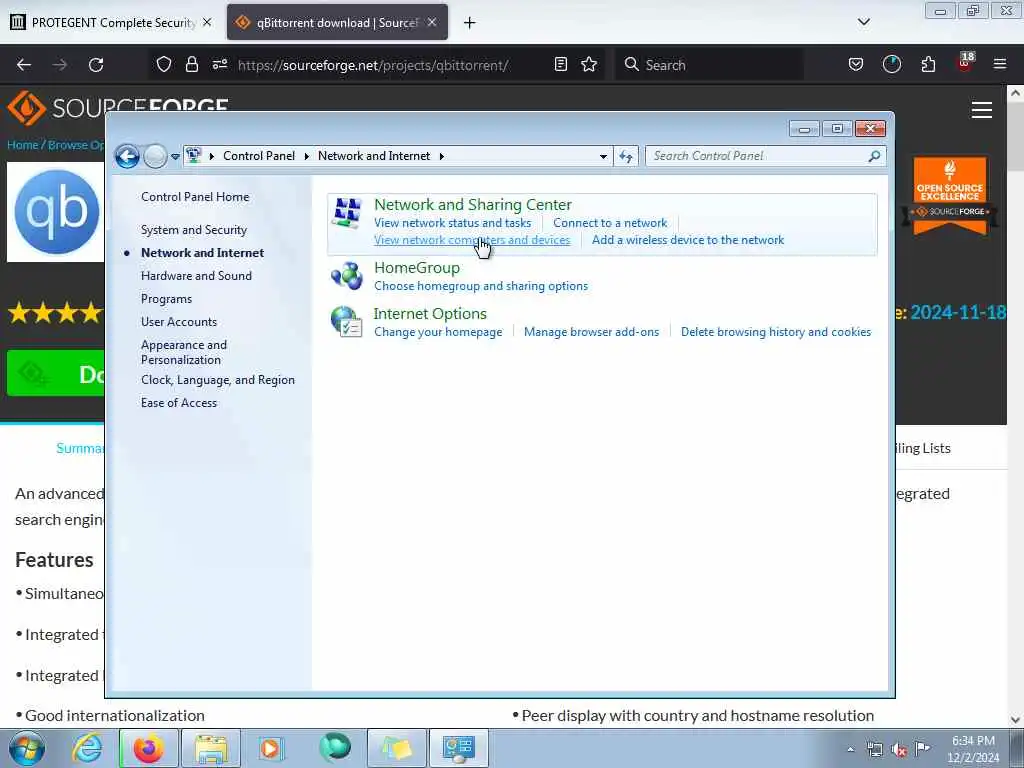Open Firefox list all tabs chevron

click(863, 22)
